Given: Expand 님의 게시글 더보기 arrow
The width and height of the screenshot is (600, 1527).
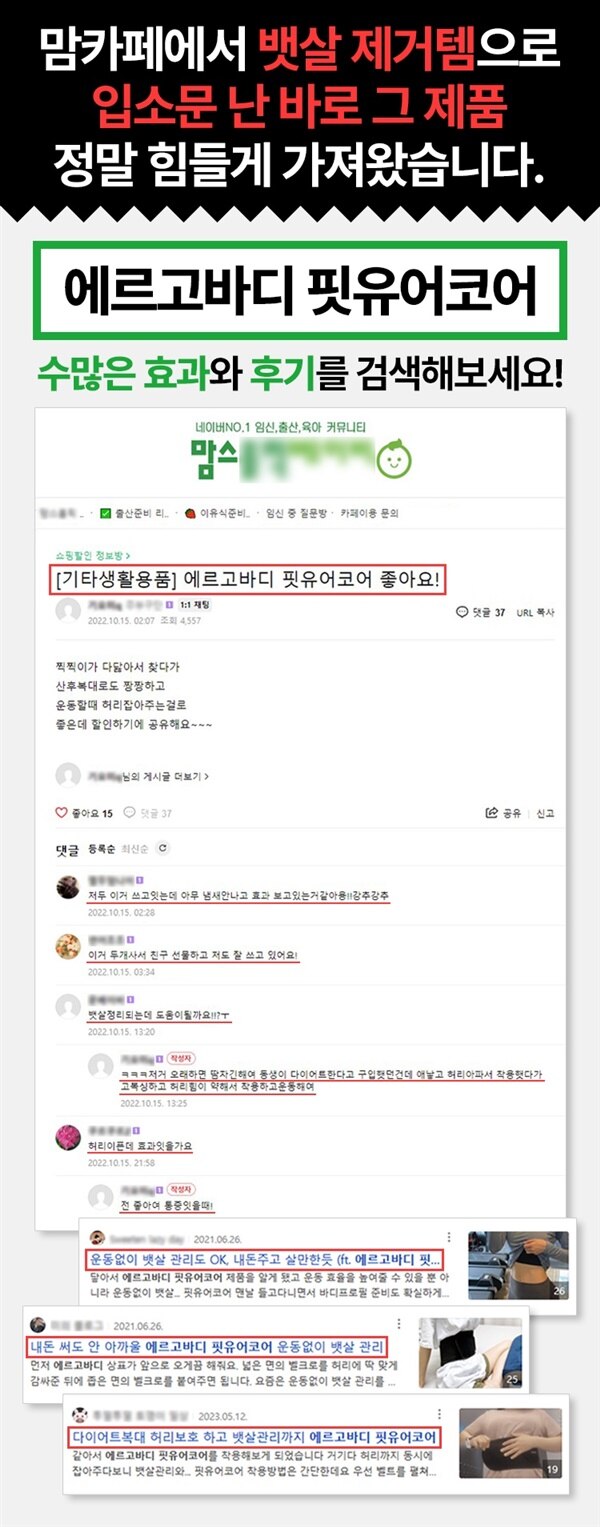Looking at the screenshot, I should click(x=205, y=775).
